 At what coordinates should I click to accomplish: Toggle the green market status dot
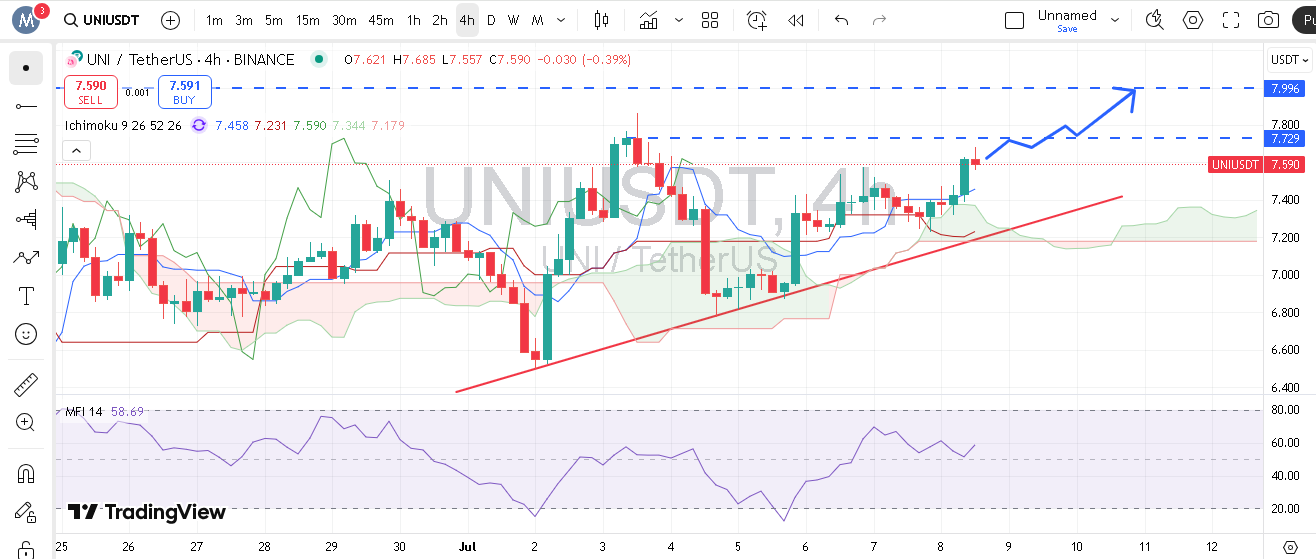(x=319, y=59)
